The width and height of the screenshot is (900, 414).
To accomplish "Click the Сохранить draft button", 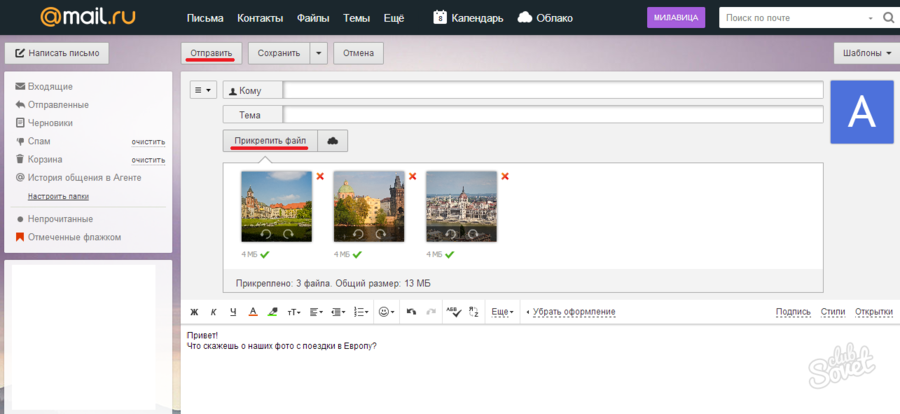I will point(279,53).
